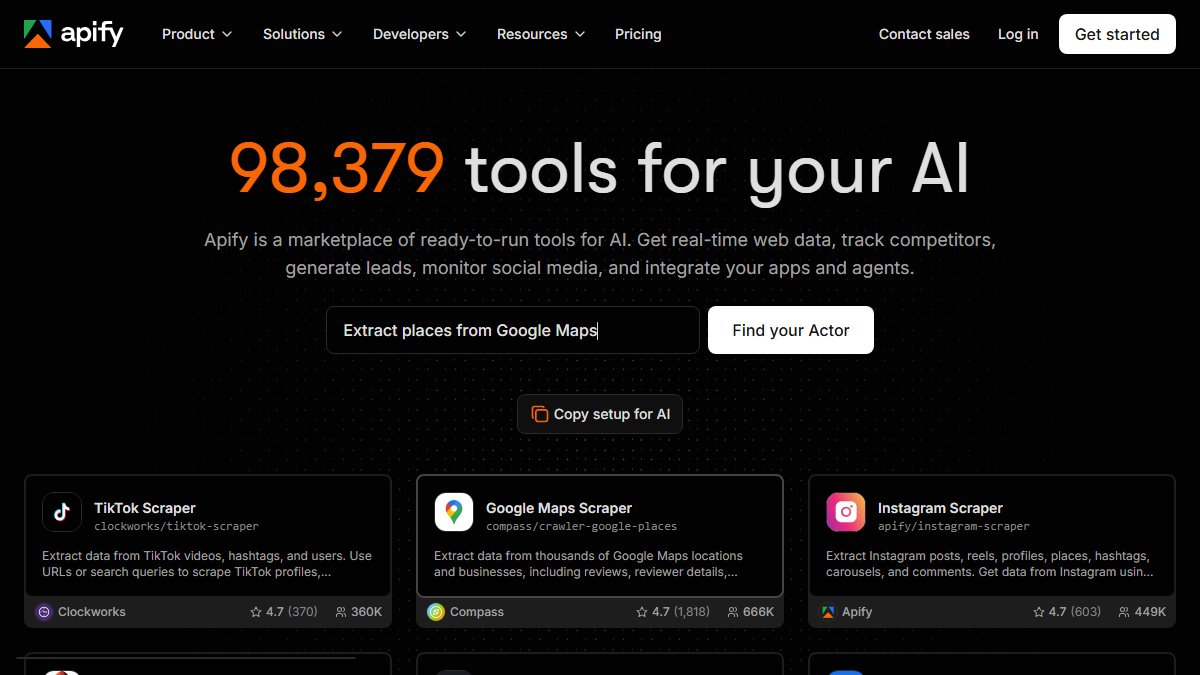Click the star rating icon on TikTok Scraper
The width and height of the screenshot is (1200, 675).
click(256, 612)
